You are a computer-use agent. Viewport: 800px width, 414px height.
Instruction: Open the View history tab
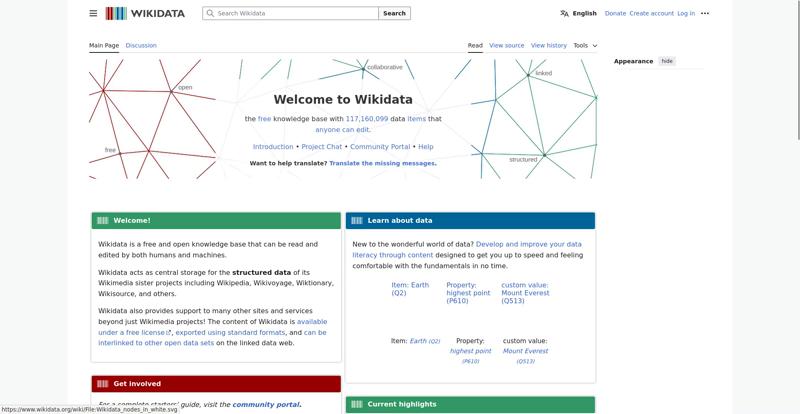click(548, 45)
